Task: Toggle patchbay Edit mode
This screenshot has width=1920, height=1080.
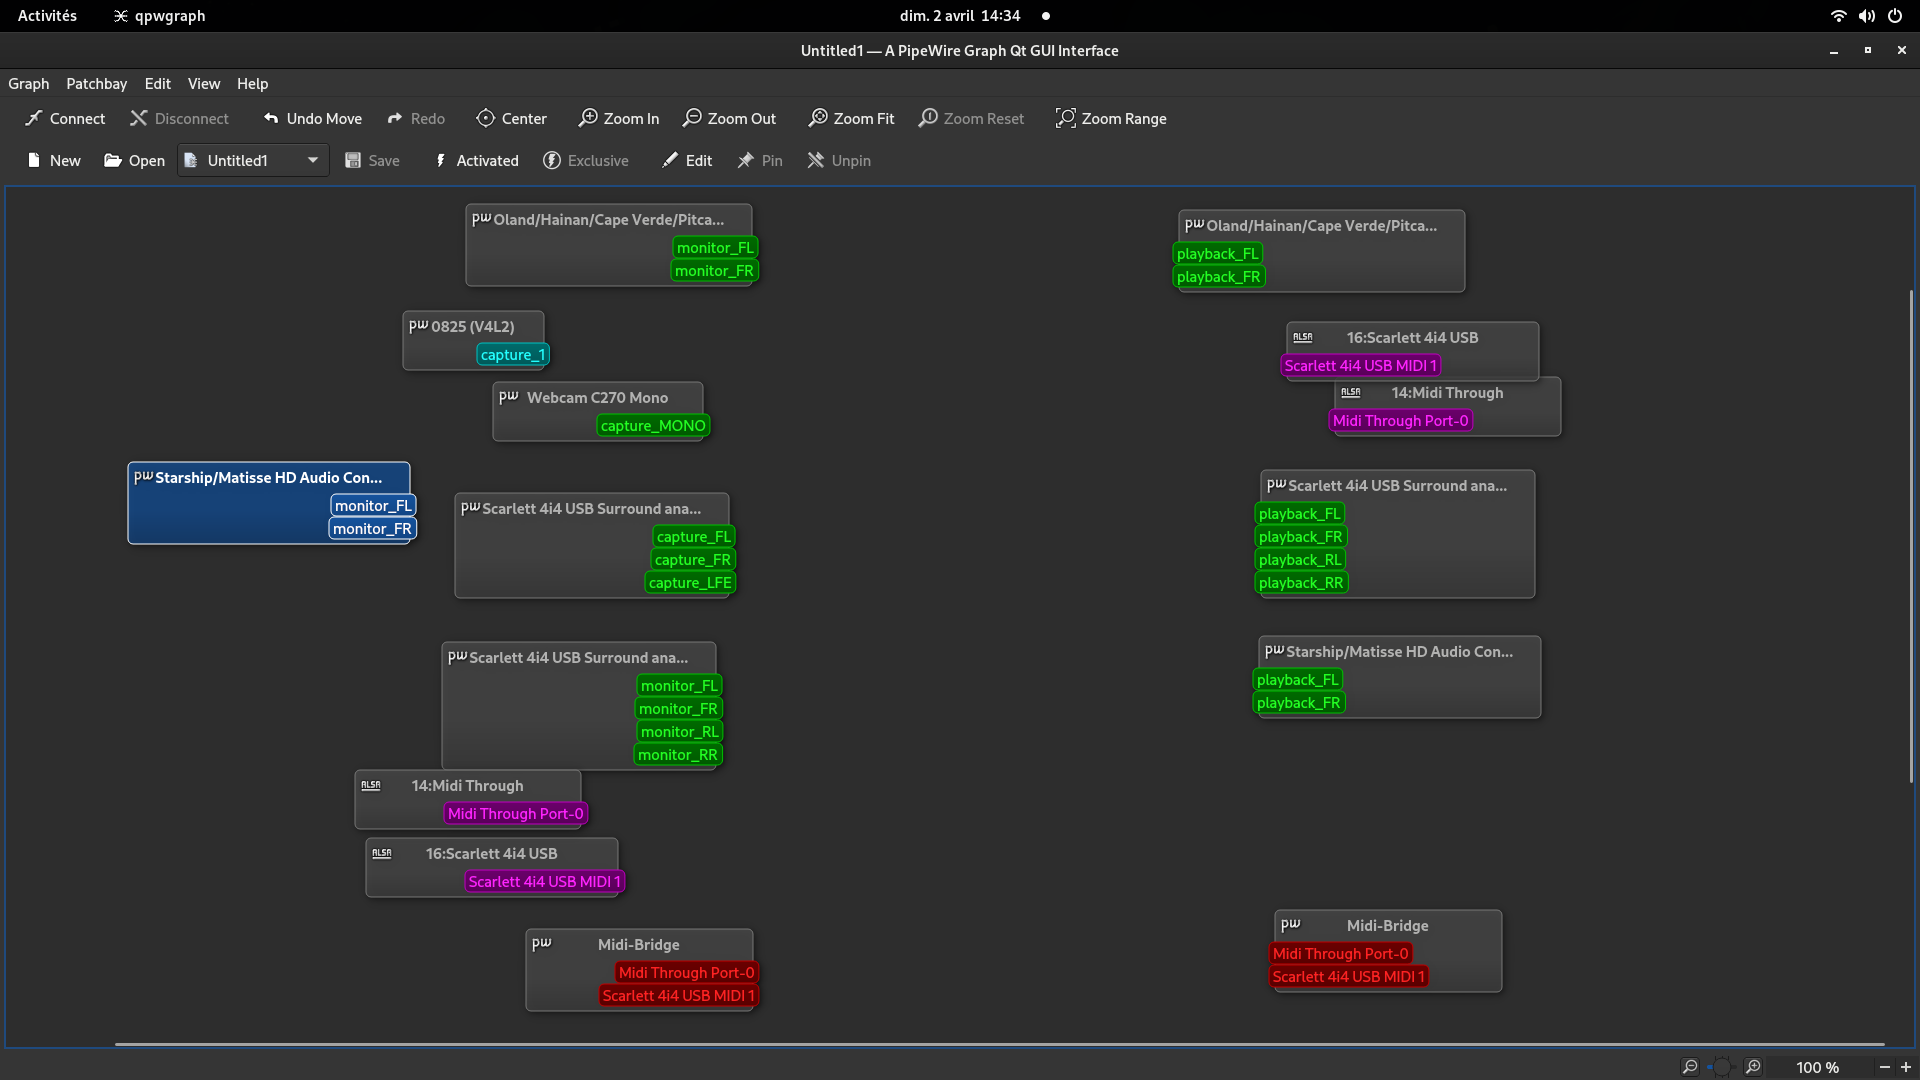Action: (x=686, y=160)
